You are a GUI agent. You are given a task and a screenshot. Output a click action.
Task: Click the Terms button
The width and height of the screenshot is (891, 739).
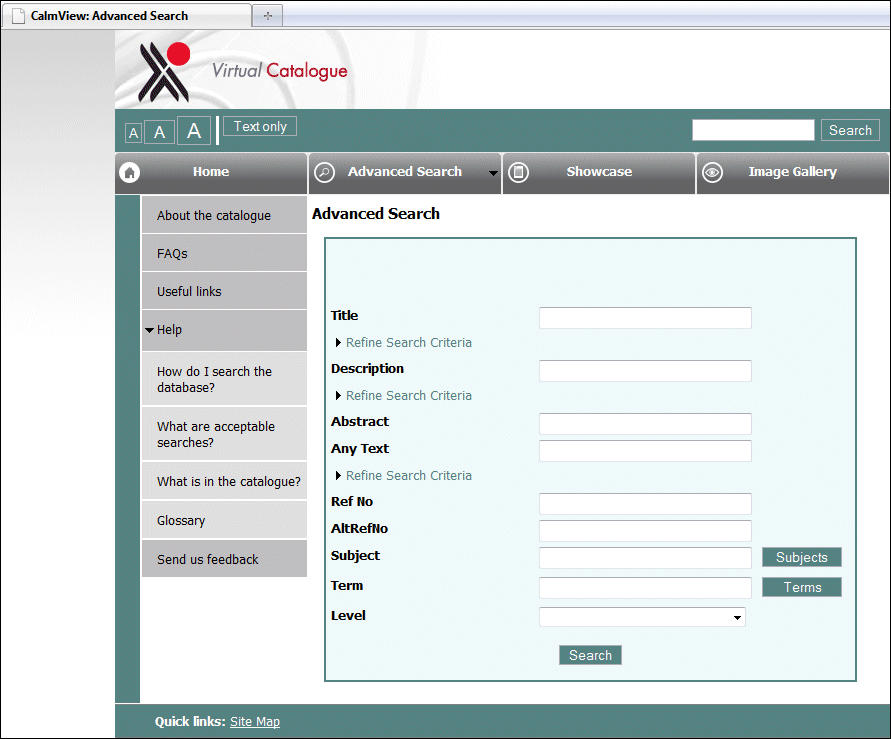801,587
